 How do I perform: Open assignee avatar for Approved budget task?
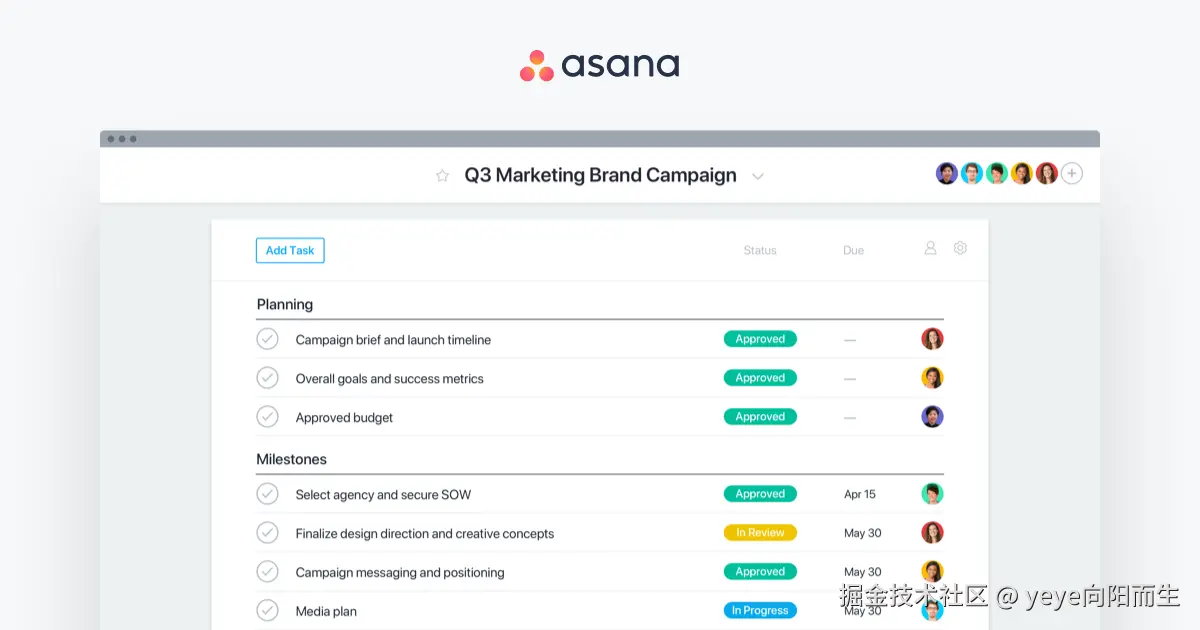[932, 417]
